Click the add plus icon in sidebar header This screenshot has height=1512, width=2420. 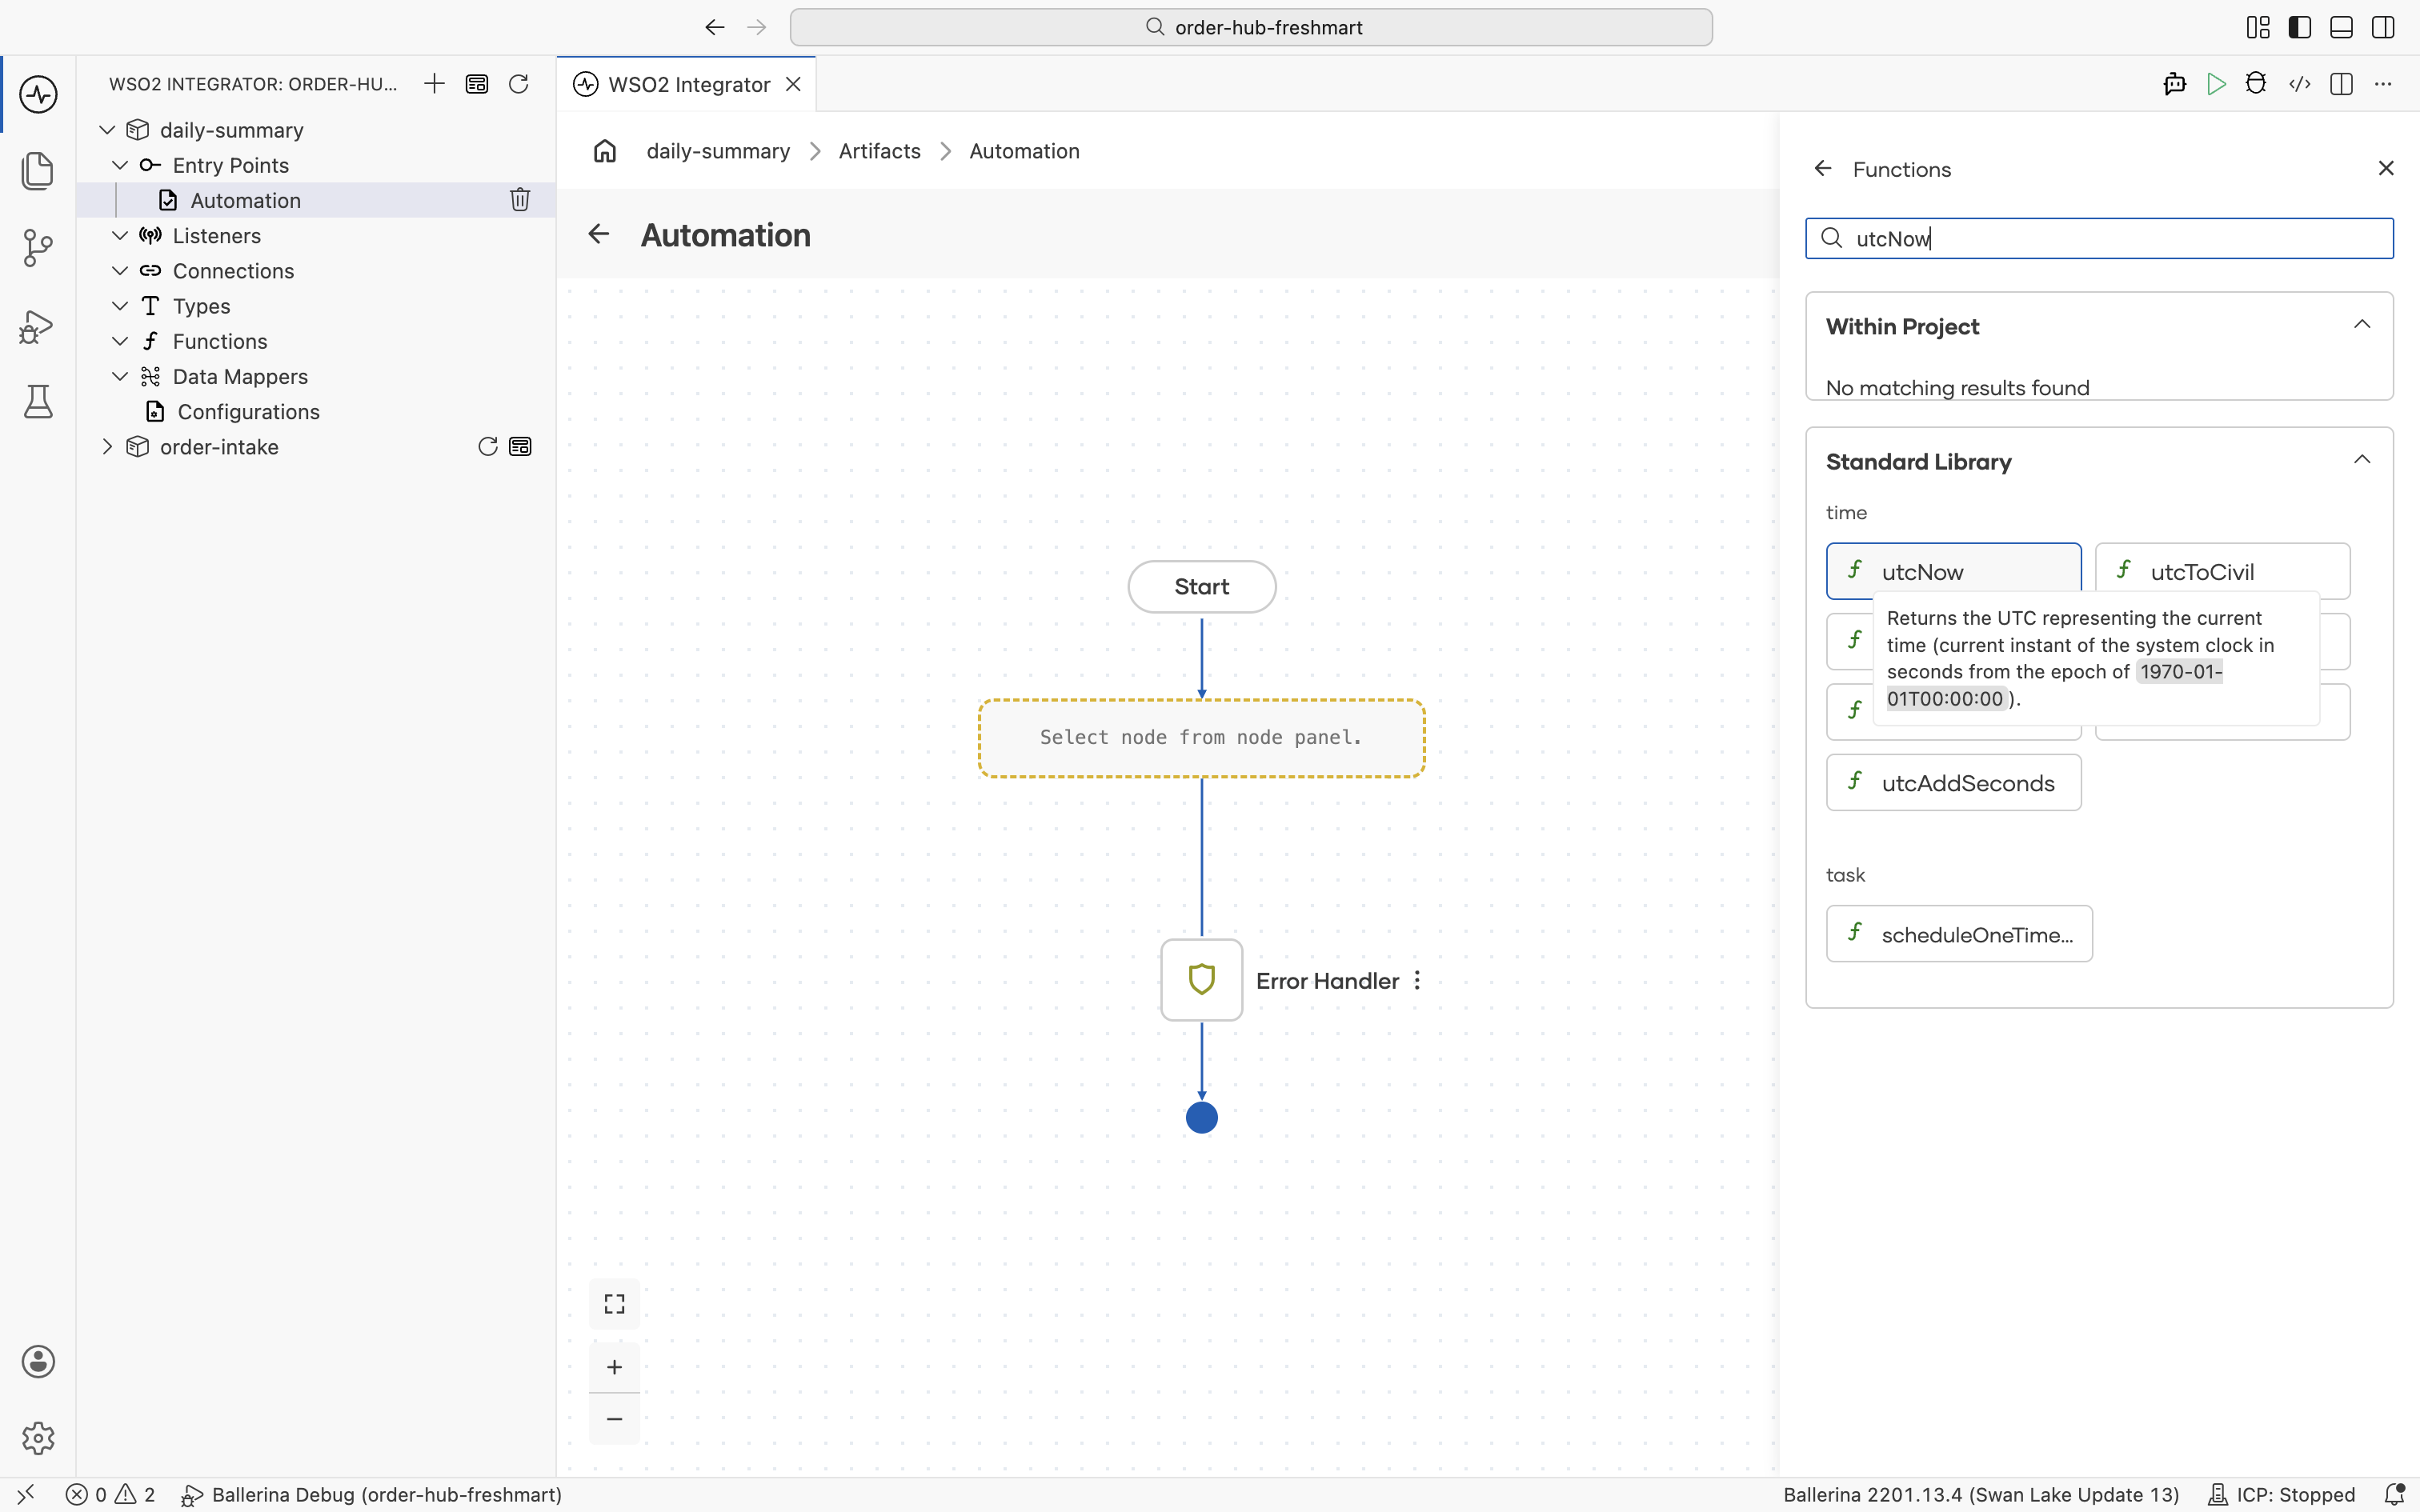434,84
